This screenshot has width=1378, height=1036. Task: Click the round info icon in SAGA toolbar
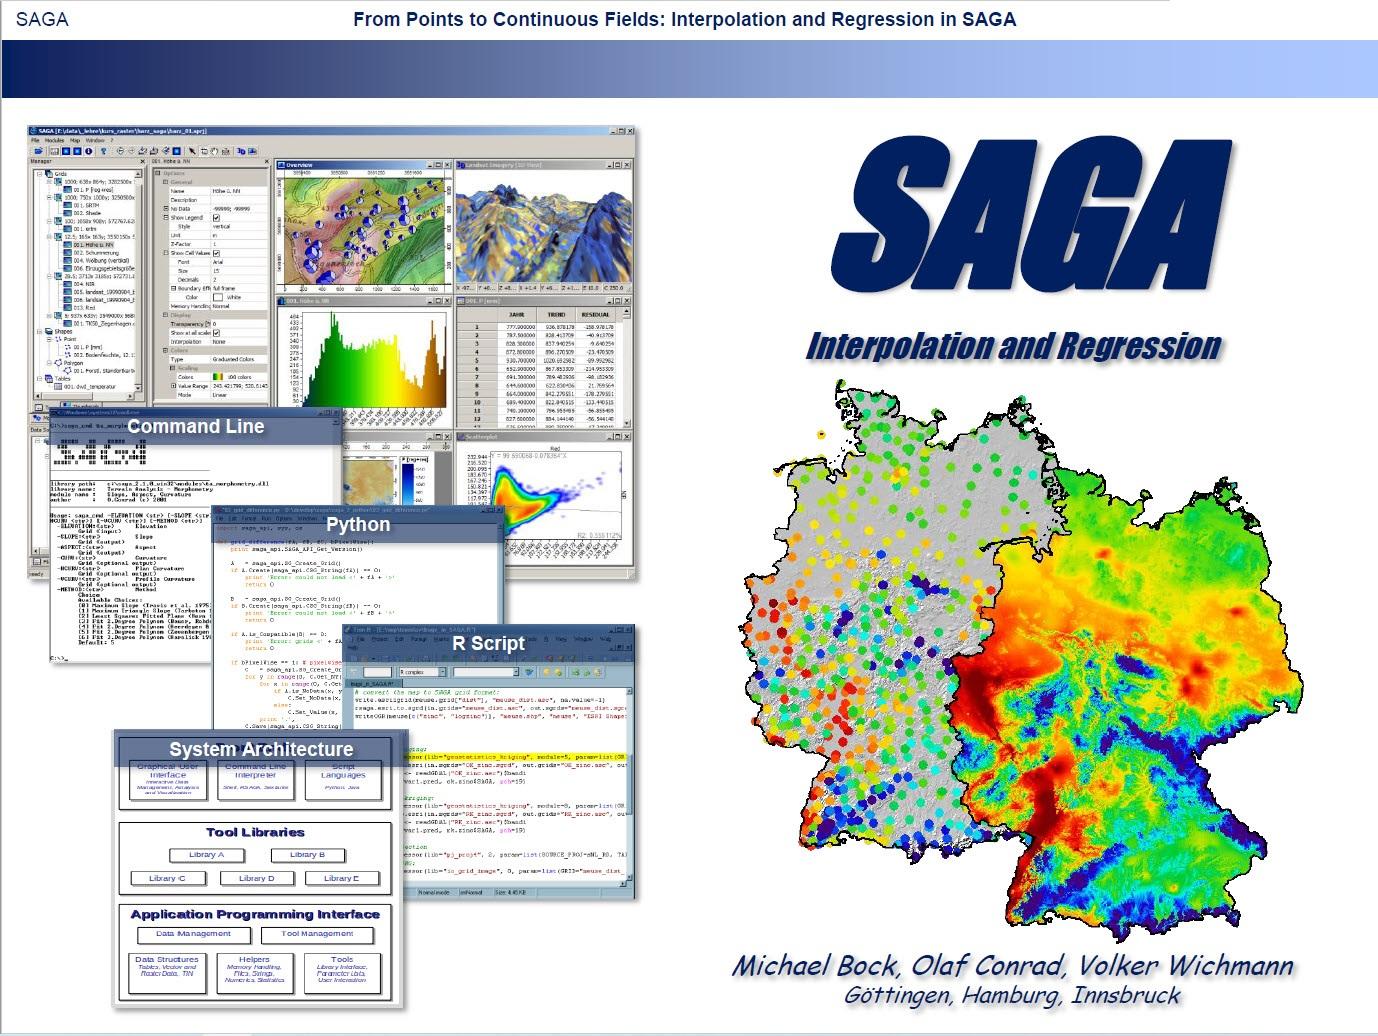click(x=89, y=151)
